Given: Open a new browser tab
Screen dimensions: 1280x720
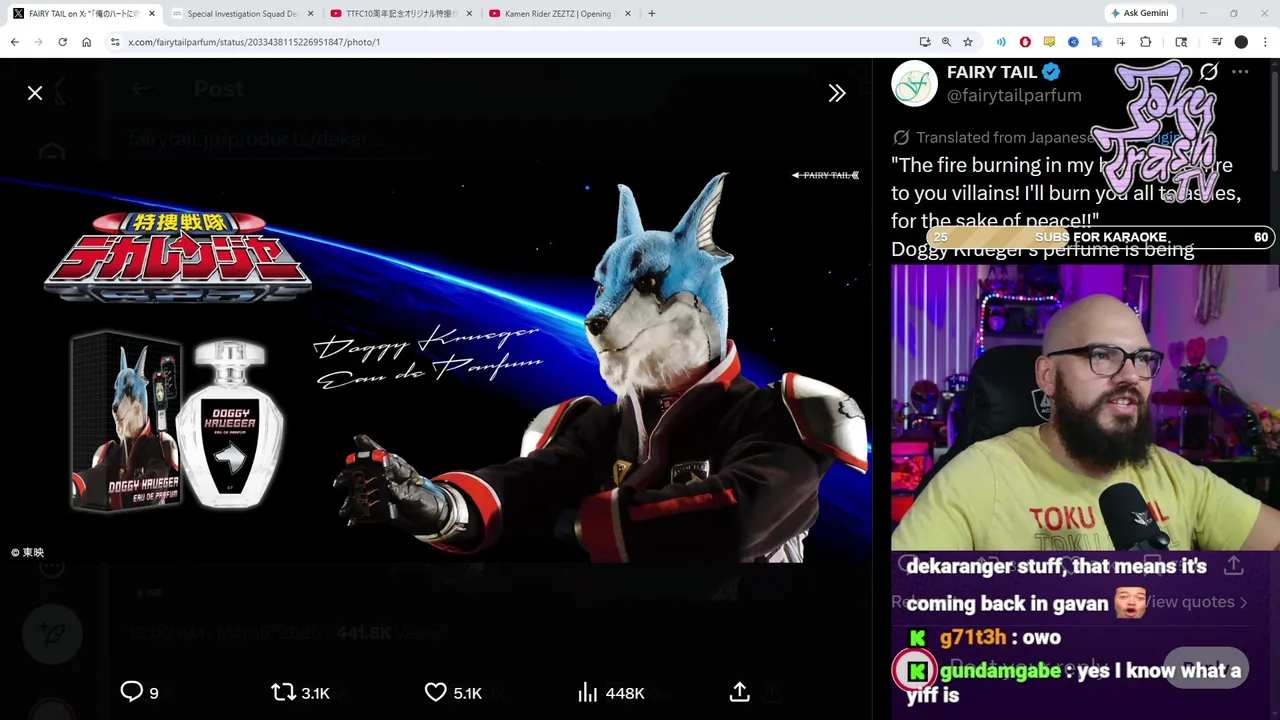Looking at the screenshot, I should 651,14.
